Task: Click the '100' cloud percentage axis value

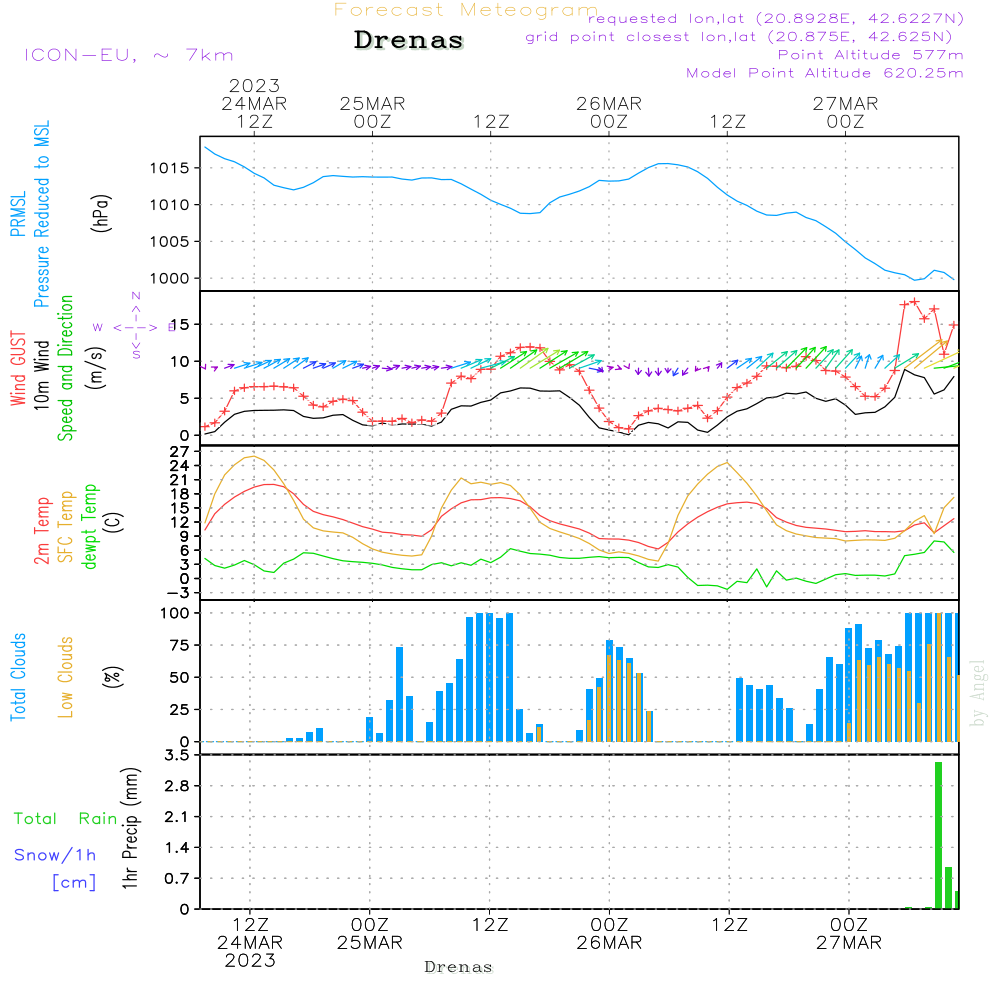Action: (x=174, y=613)
